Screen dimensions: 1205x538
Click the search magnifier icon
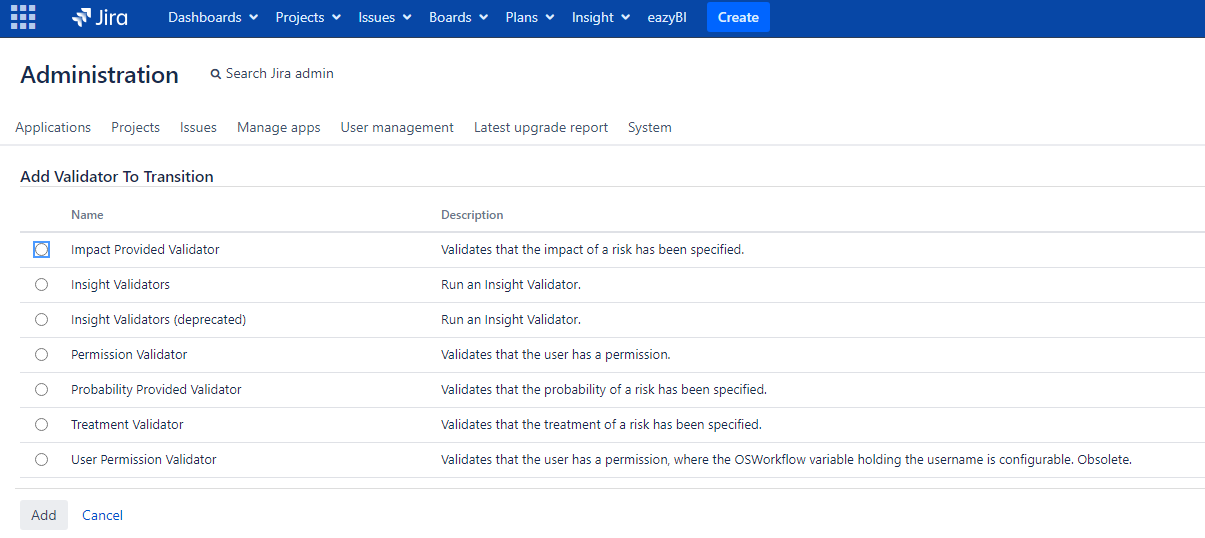(216, 74)
